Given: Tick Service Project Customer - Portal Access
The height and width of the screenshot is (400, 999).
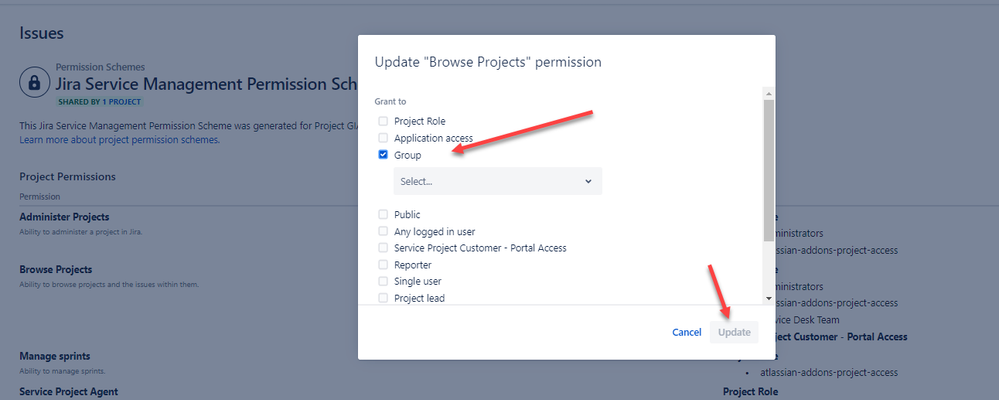Looking at the screenshot, I should click(383, 248).
